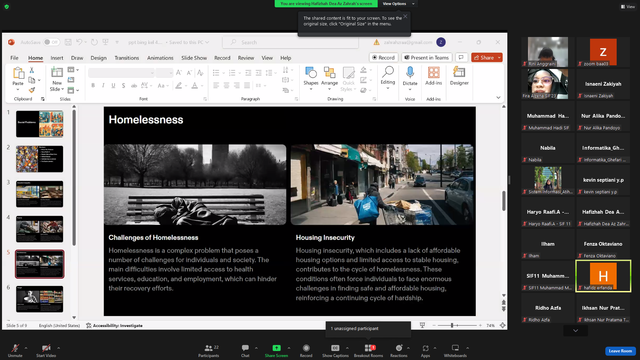Switch to the Slide Show tab
Image resolution: width=640 pixels, height=360 pixels.
tap(194, 58)
